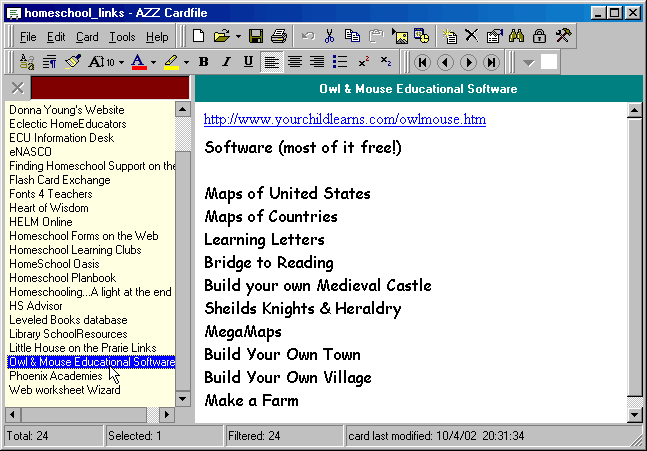The width and height of the screenshot is (647, 451).
Task: Click the white color box in toolbar
Action: 549,62
